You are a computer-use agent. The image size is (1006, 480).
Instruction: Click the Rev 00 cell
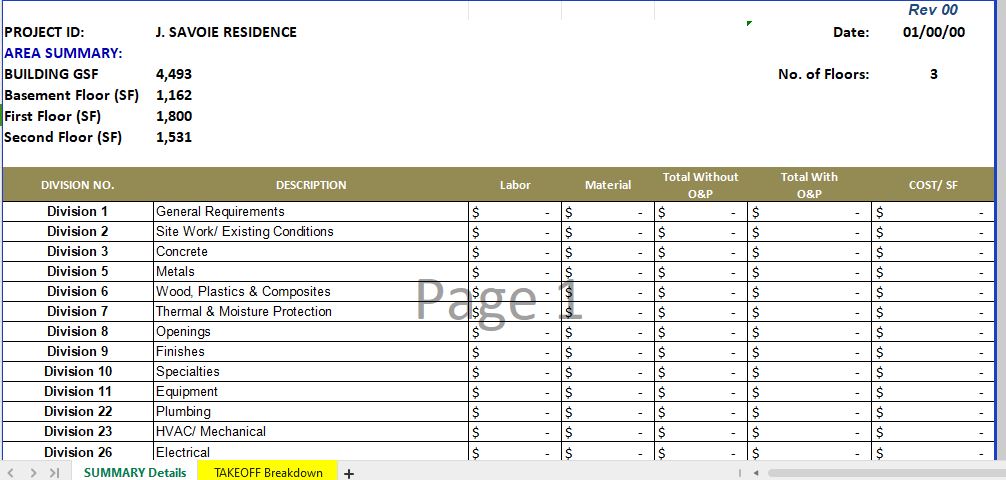[933, 10]
